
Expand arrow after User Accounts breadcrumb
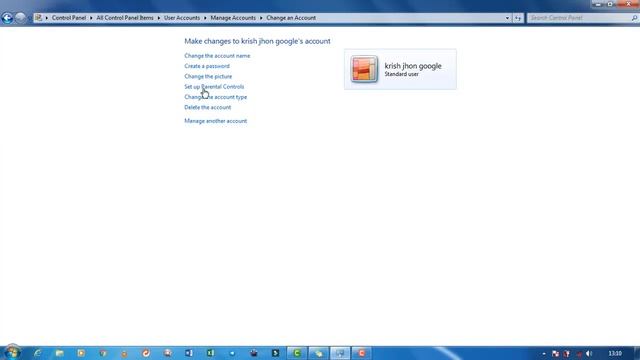(x=205, y=18)
